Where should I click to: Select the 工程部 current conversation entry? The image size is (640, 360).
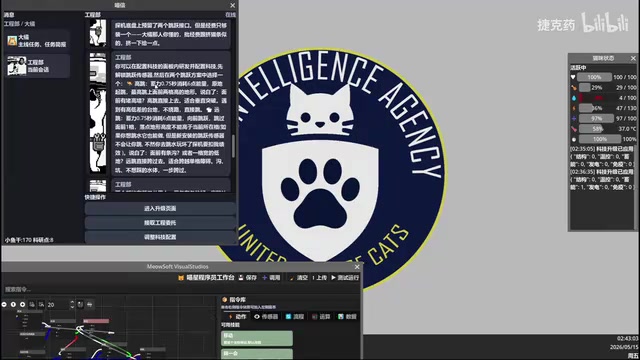(37, 66)
